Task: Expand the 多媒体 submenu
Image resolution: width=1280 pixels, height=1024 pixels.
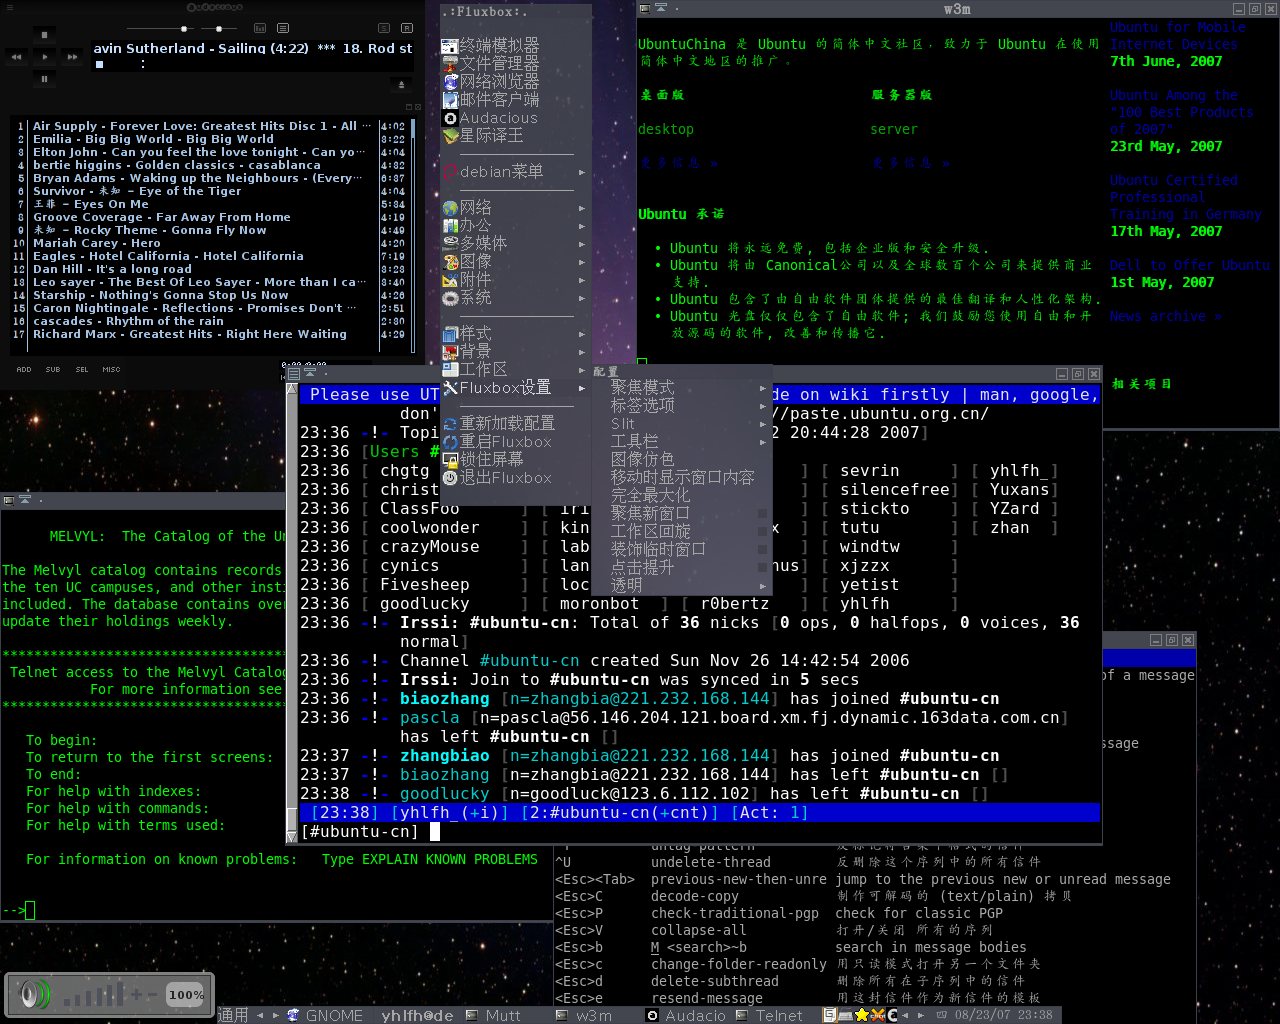Action: pyautogui.click(x=515, y=243)
